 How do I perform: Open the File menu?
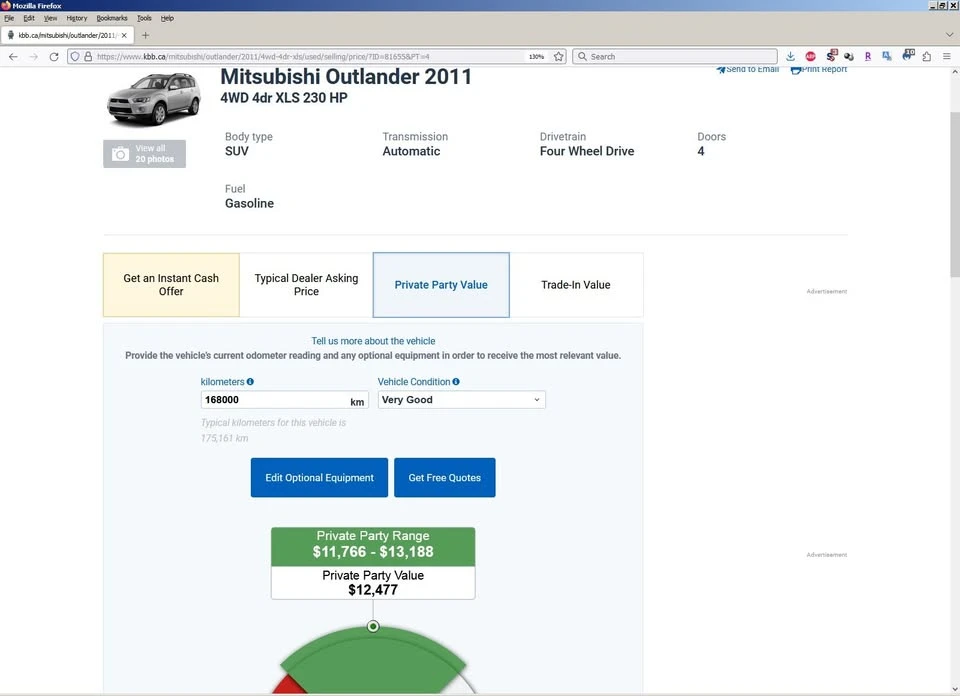coord(9,18)
